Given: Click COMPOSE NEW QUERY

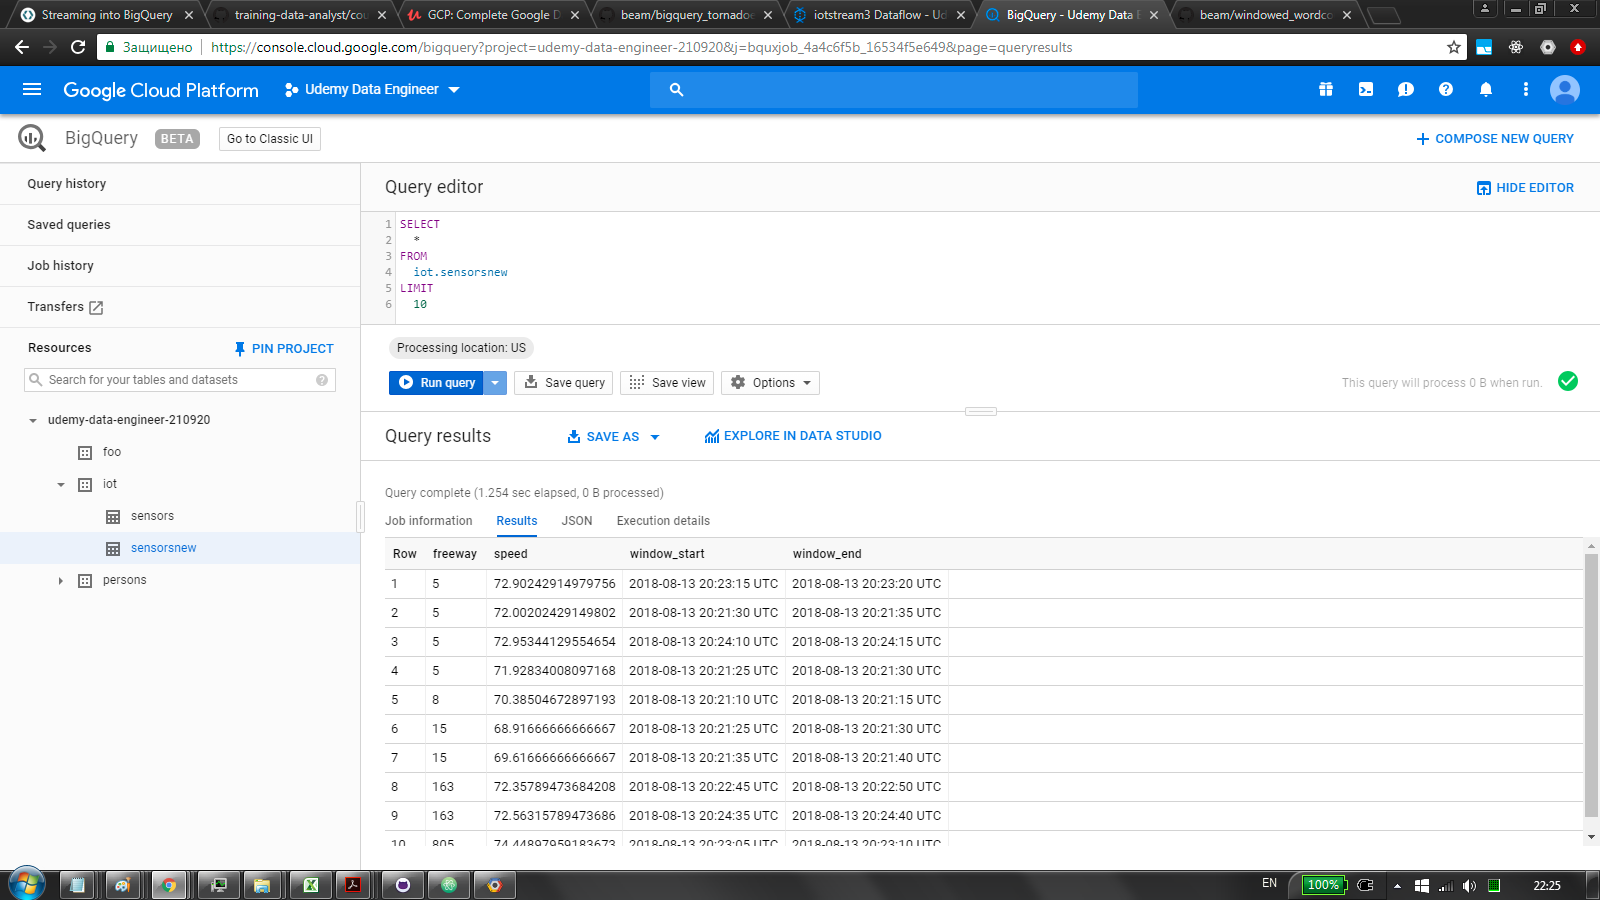Looking at the screenshot, I should [1495, 139].
